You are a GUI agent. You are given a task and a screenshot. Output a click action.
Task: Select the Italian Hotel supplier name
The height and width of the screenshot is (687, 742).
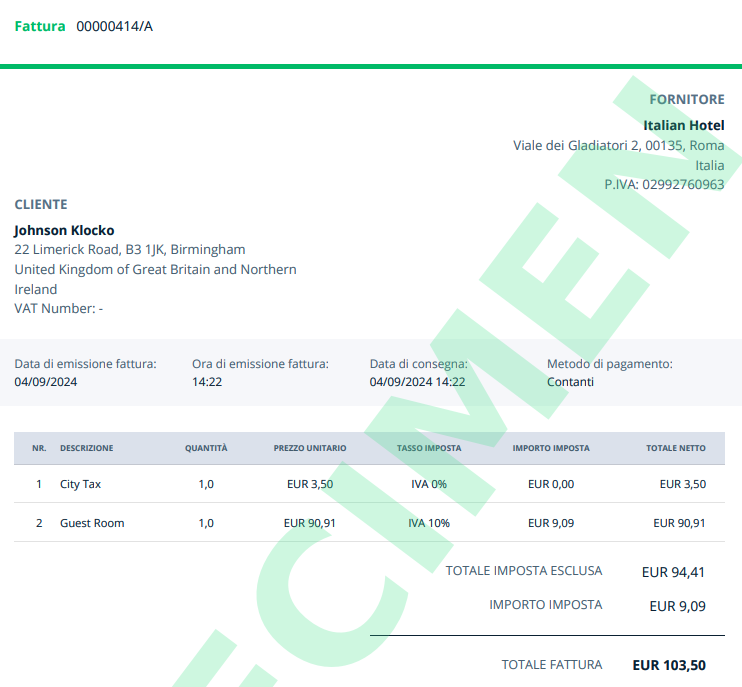[x=683, y=125]
